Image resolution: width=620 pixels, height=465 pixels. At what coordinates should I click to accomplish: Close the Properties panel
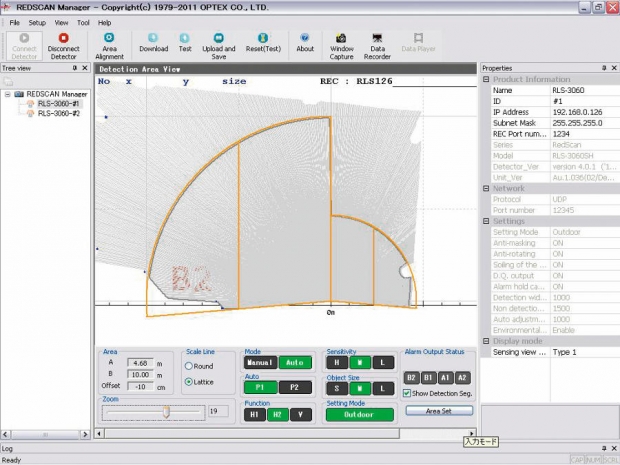point(614,68)
